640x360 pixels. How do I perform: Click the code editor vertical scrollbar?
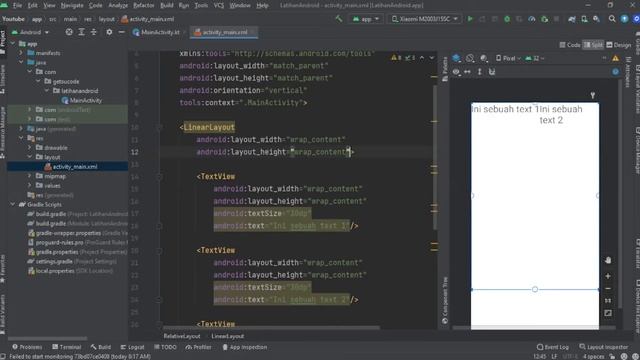[434, 157]
